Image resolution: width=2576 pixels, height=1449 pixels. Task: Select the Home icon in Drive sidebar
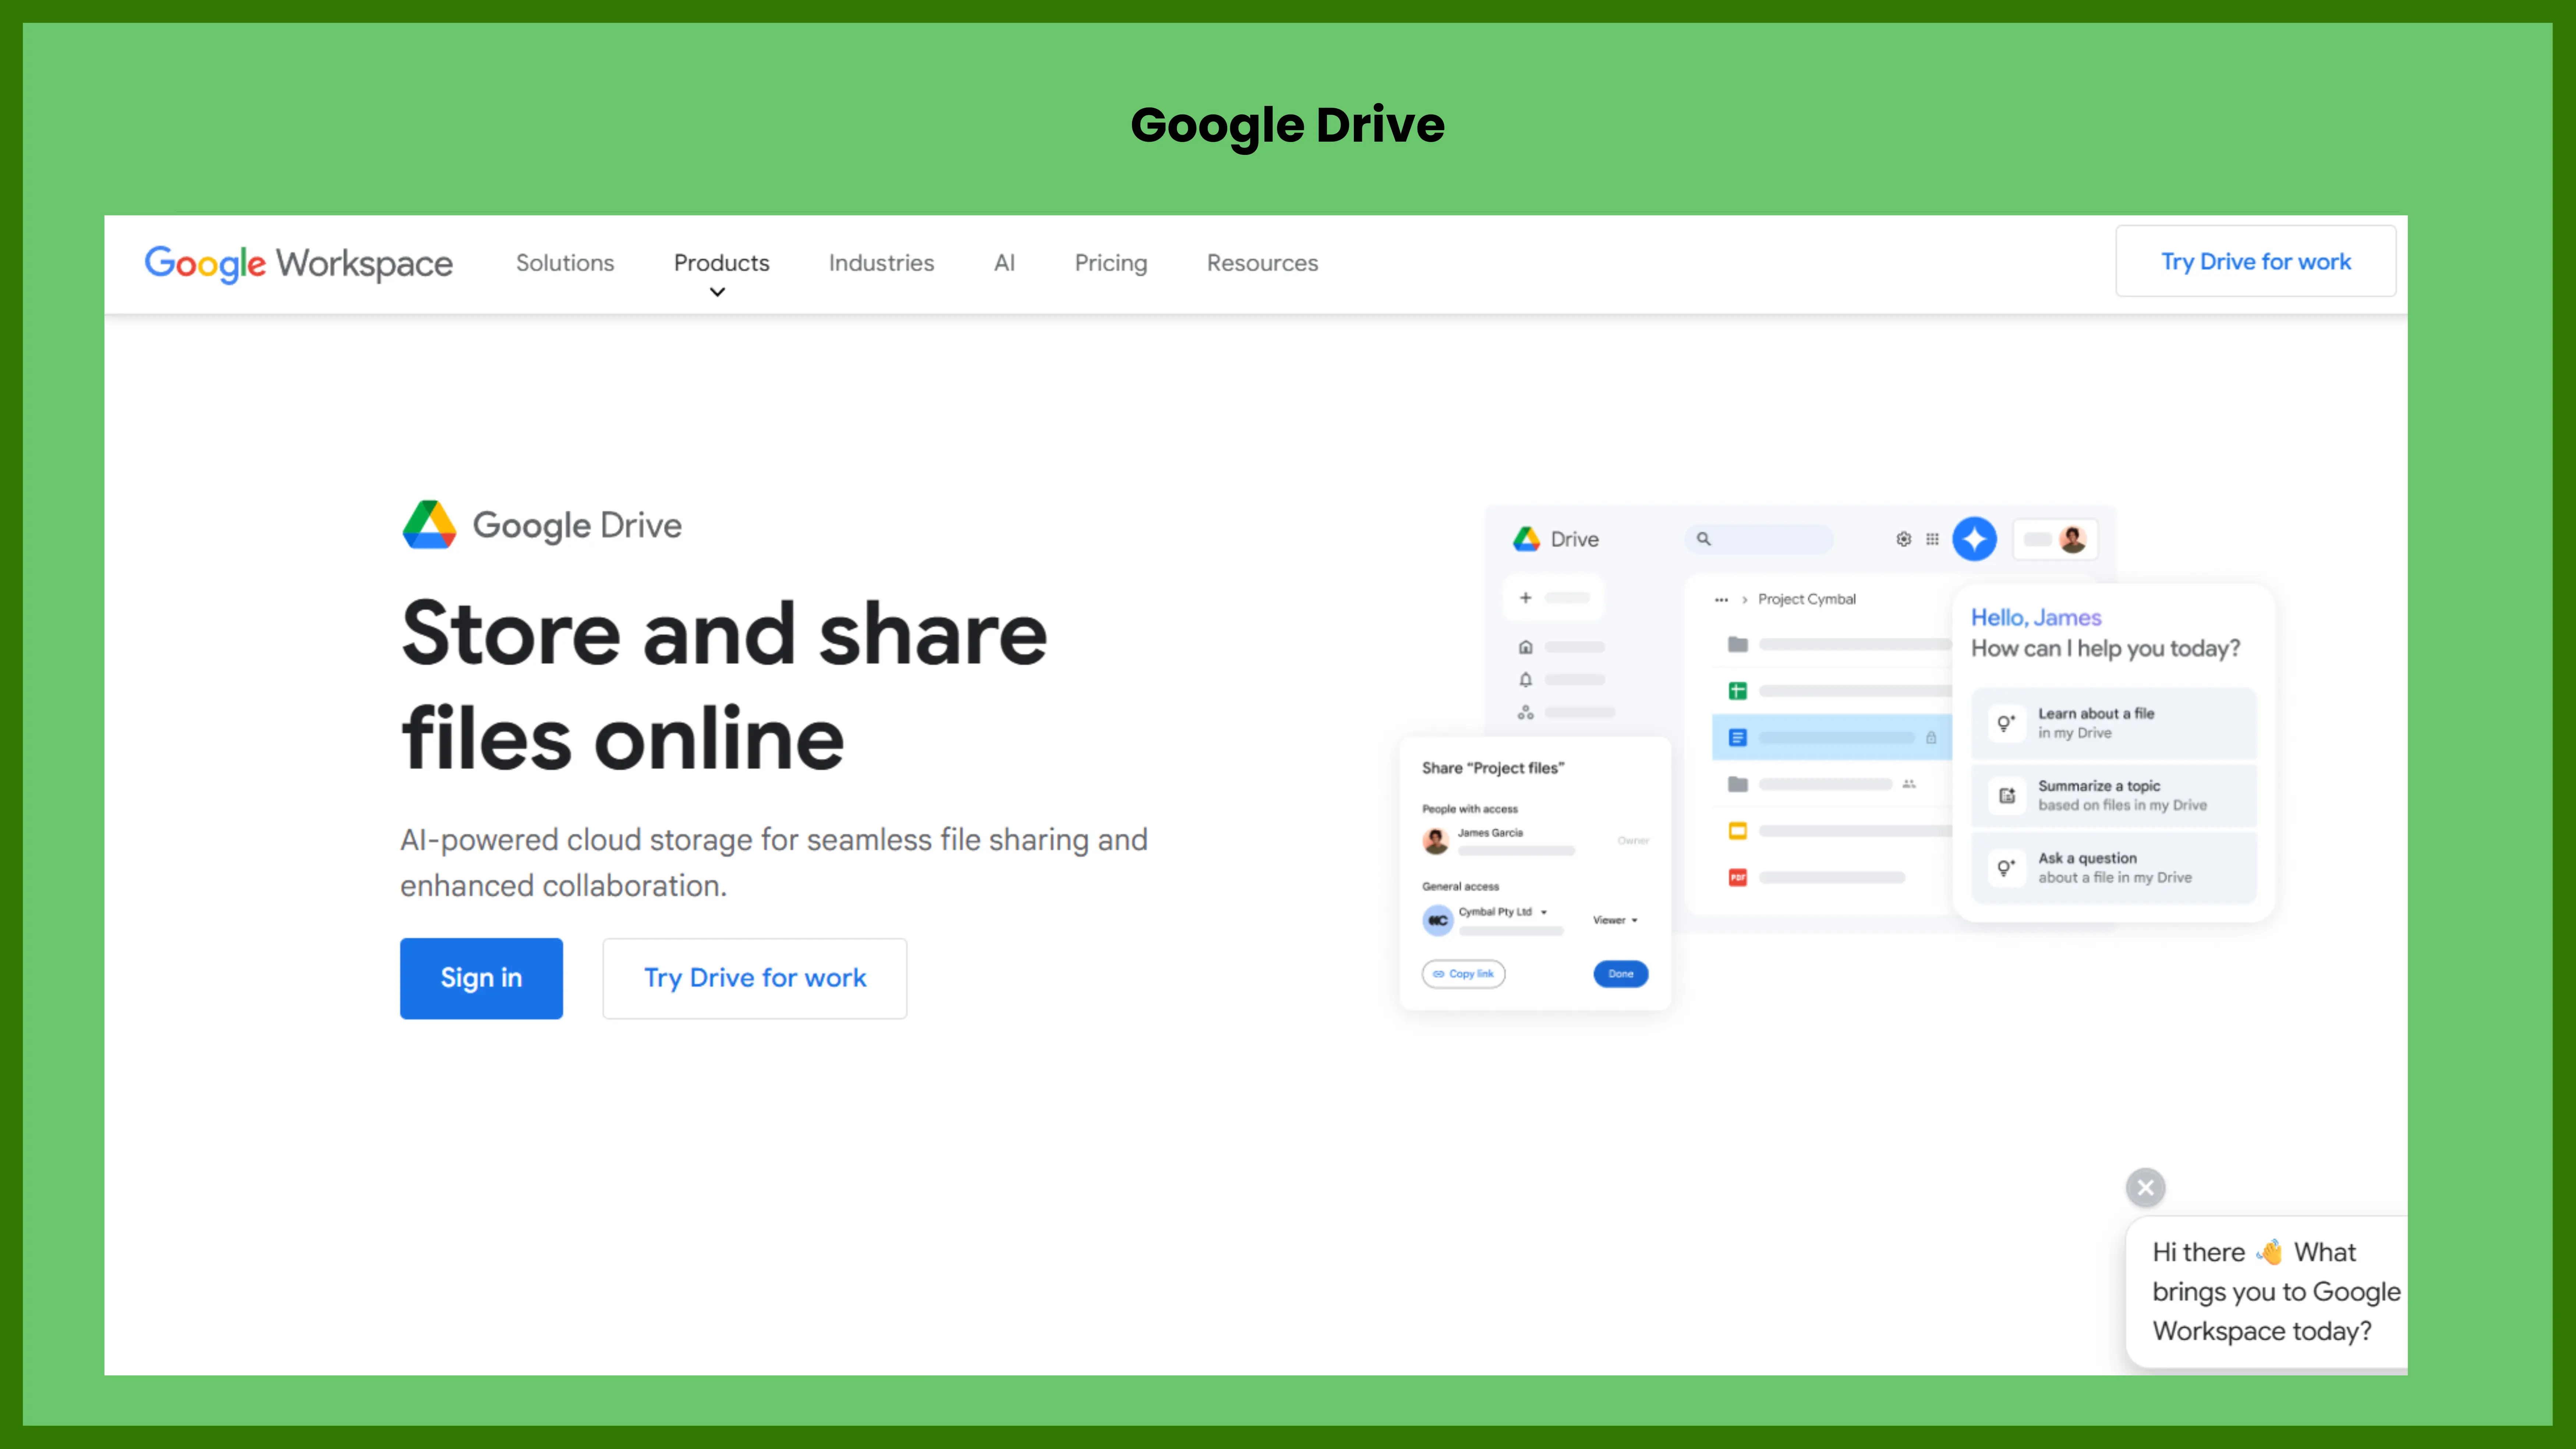click(1525, 647)
